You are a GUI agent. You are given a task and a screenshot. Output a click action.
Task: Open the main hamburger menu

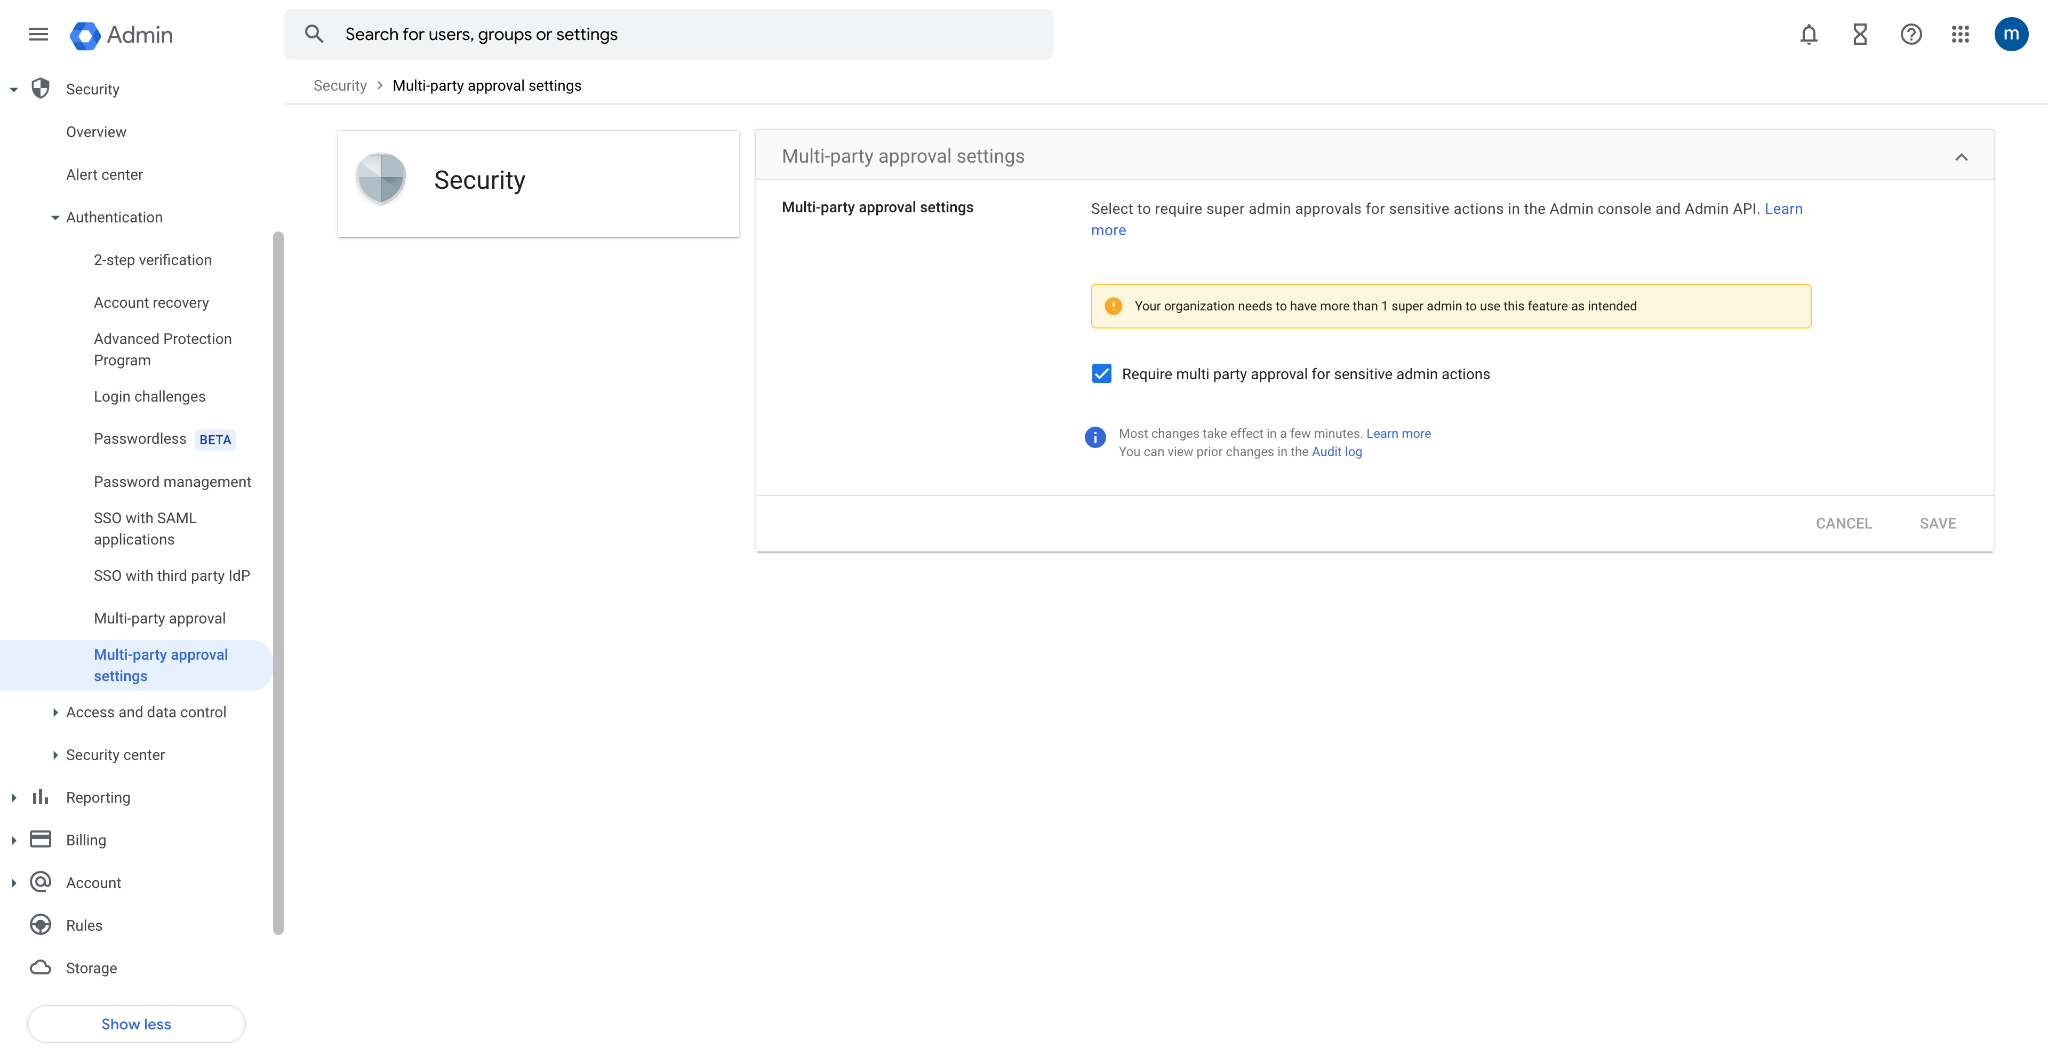point(38,35)
